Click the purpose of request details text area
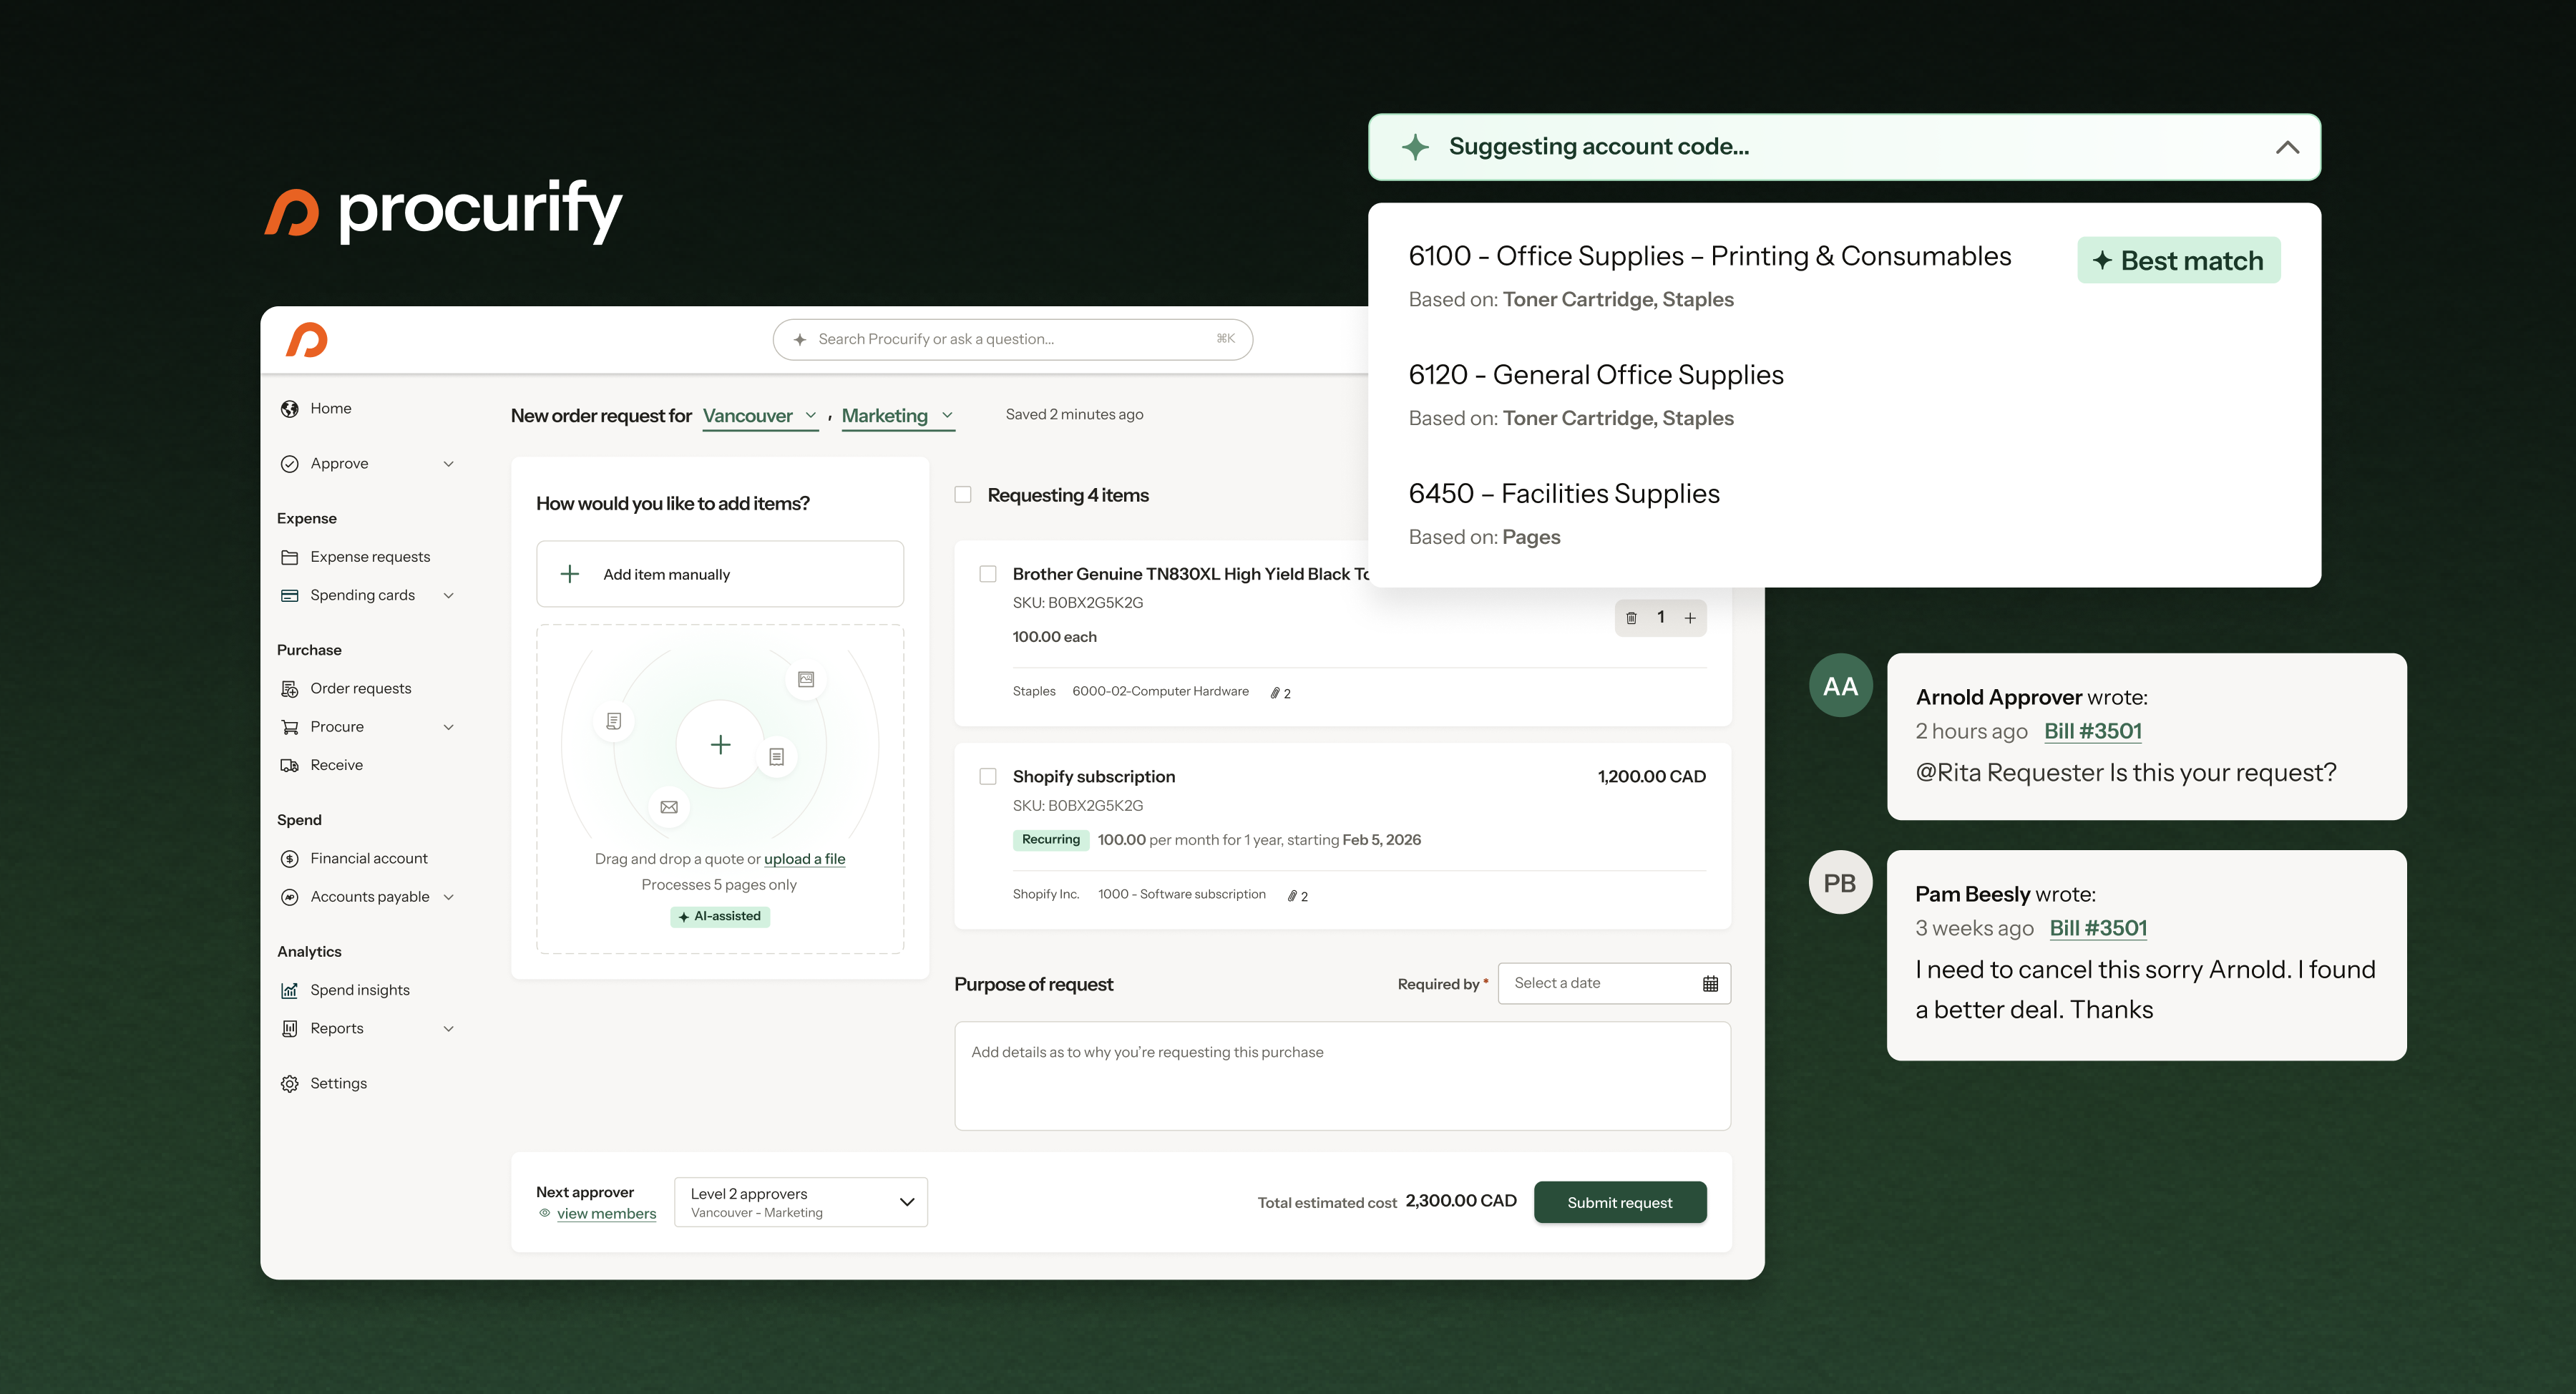Screen dimensions: 2576x1394 tap(1342, 1076)
